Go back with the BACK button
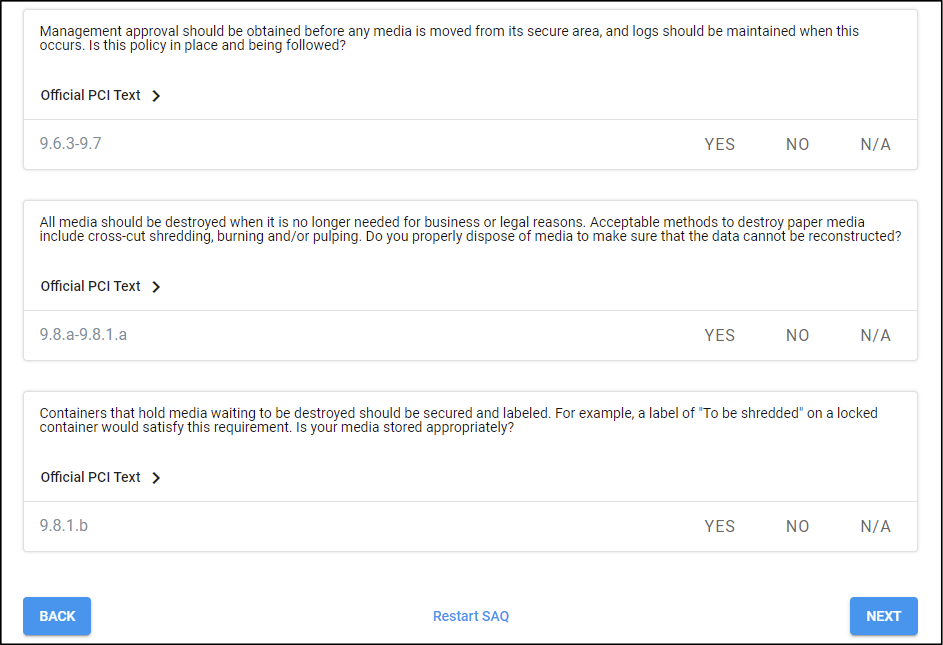Image resolution: width=943 pixels, height=645 pixels. point(57,616)
